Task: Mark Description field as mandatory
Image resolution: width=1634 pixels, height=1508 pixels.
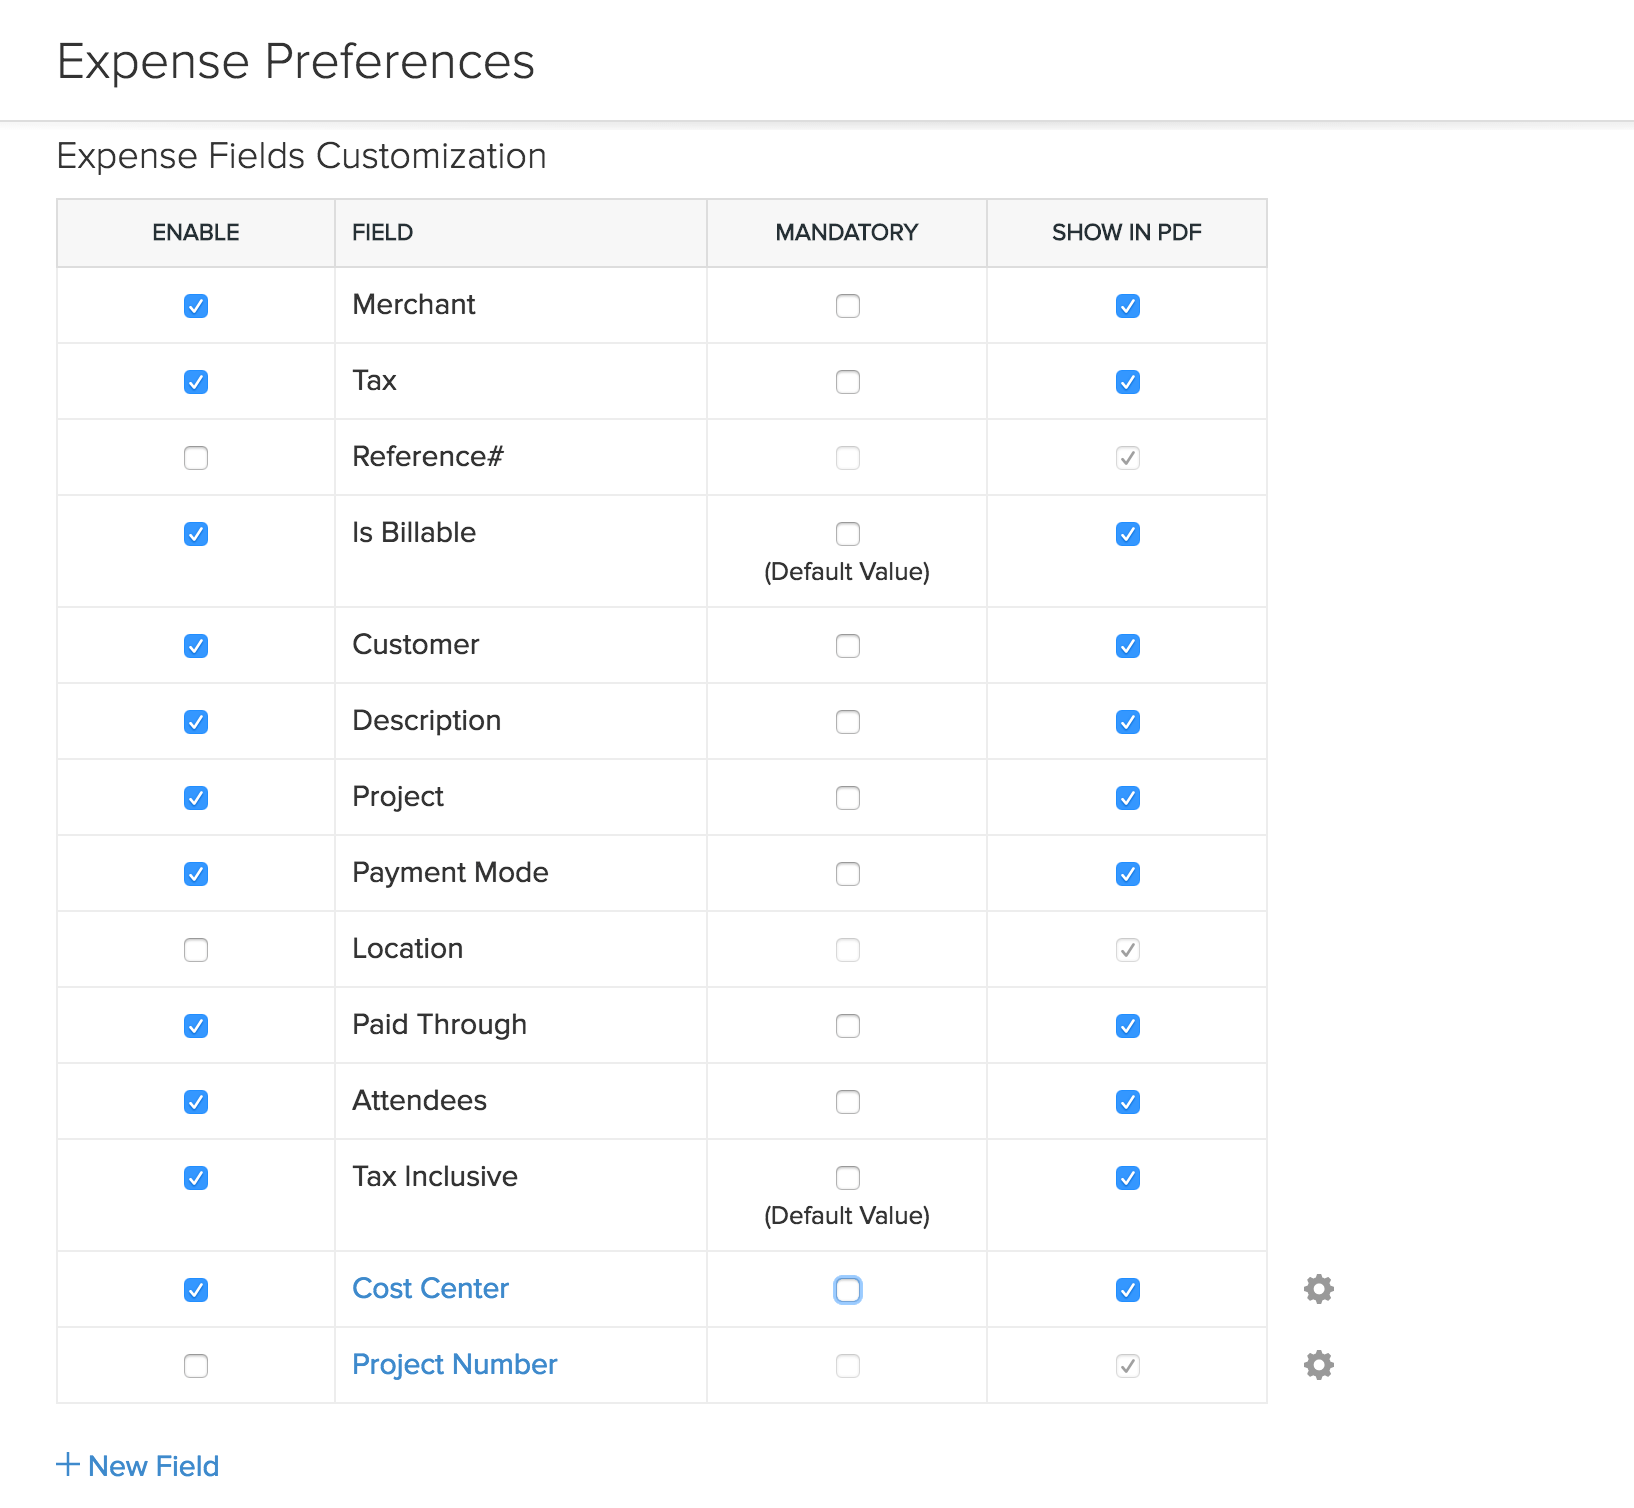Action: click(848, 722)
